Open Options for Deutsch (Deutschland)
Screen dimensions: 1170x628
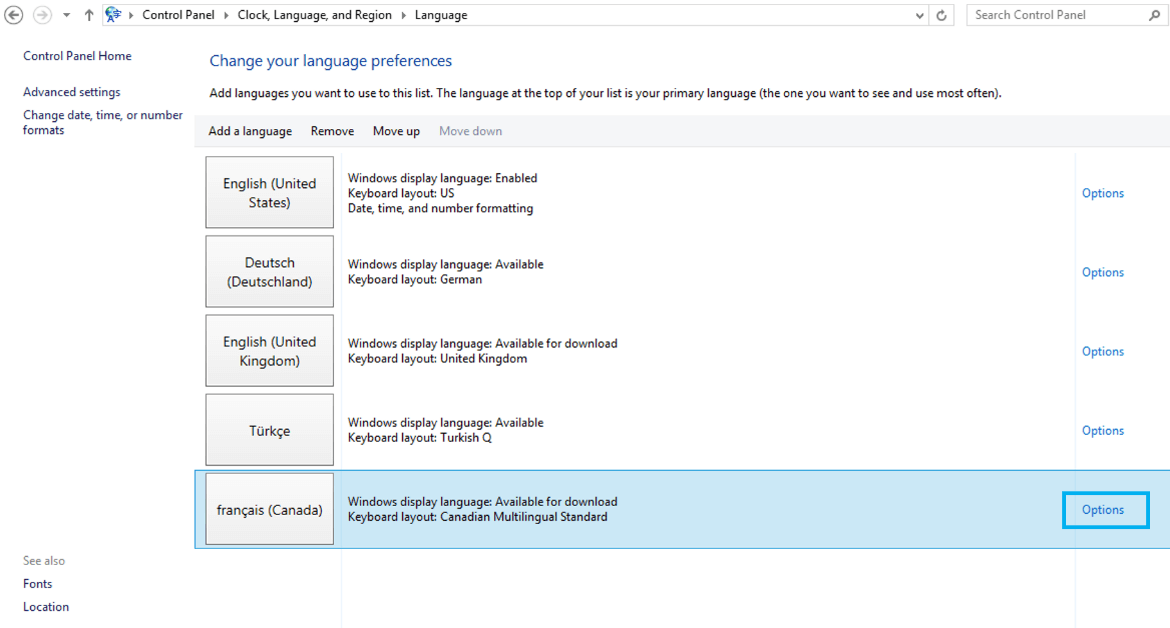coord(1103,272)
